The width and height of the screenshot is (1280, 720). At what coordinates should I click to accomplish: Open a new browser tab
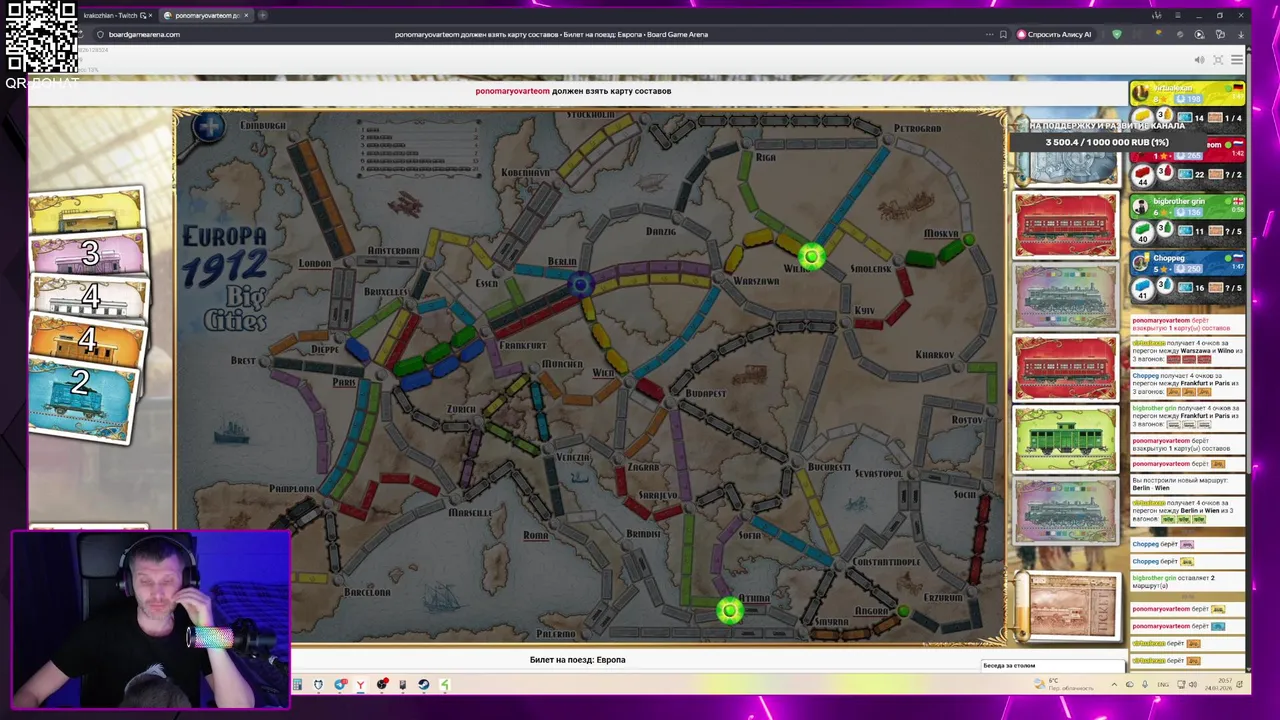point(262,15)
